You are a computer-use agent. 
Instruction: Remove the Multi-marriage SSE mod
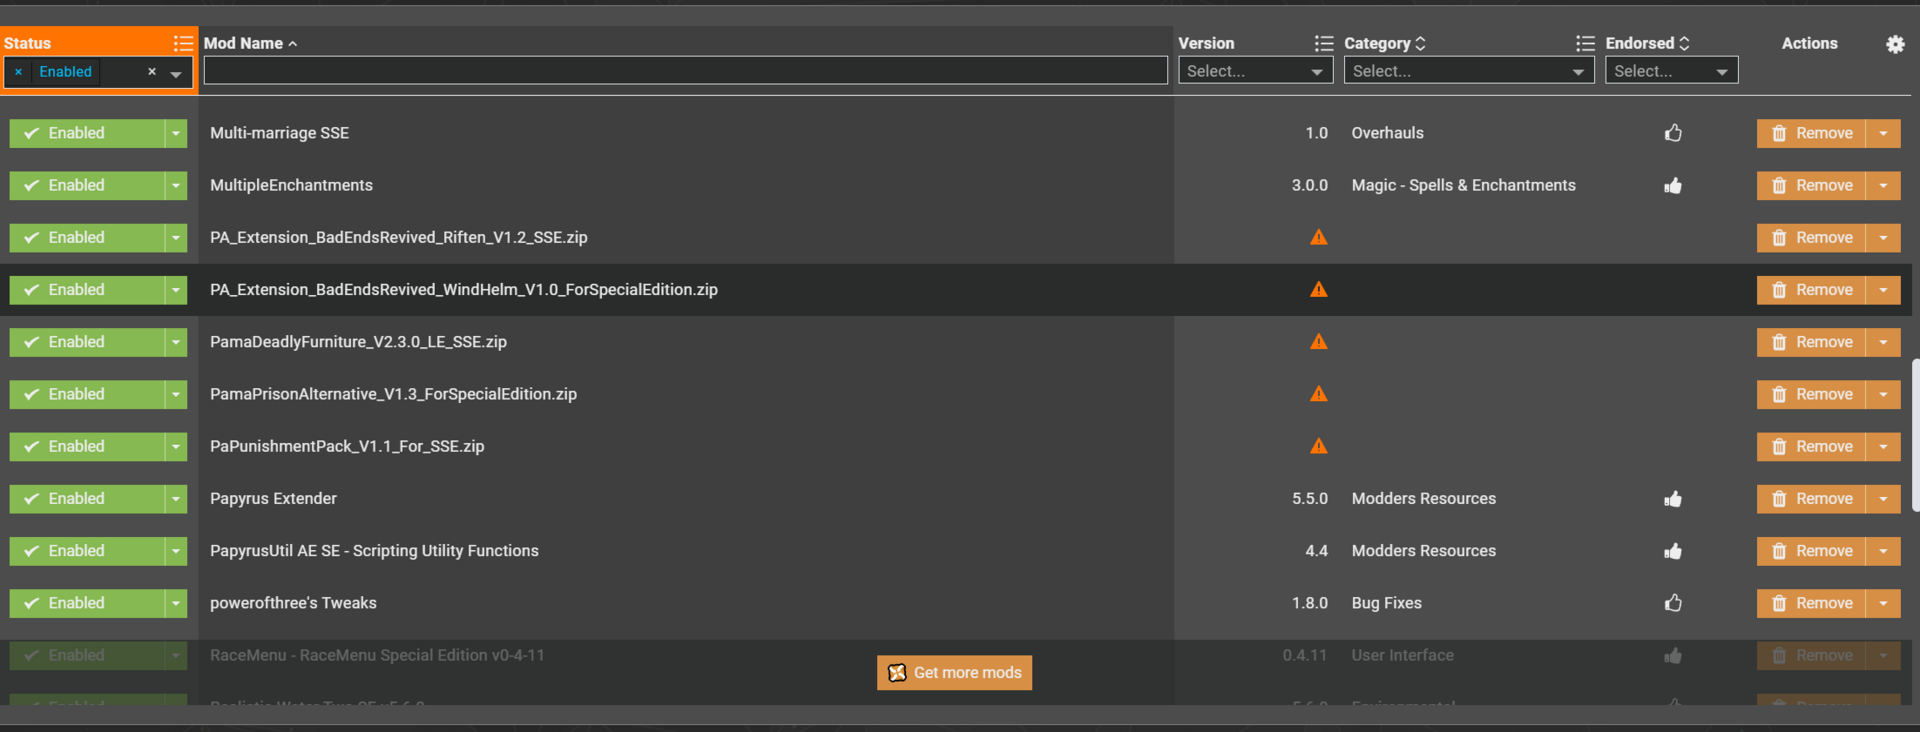pyautogui.click(x=1811, y=133)
